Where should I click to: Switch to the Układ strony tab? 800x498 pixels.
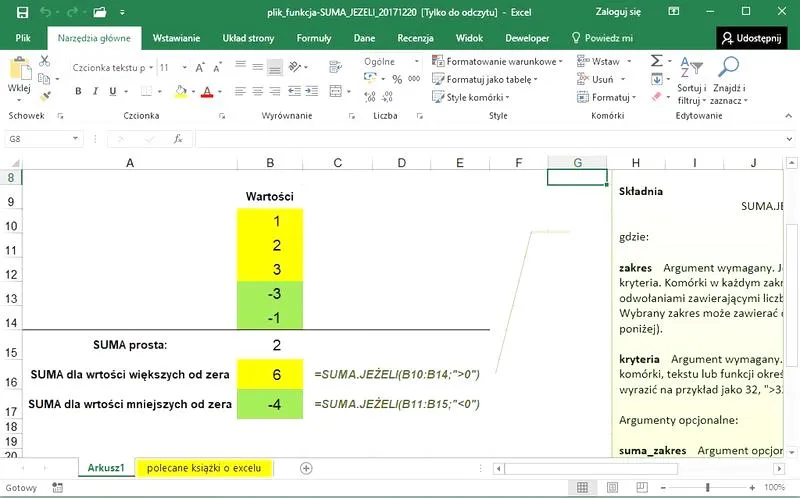coord(248,38)
